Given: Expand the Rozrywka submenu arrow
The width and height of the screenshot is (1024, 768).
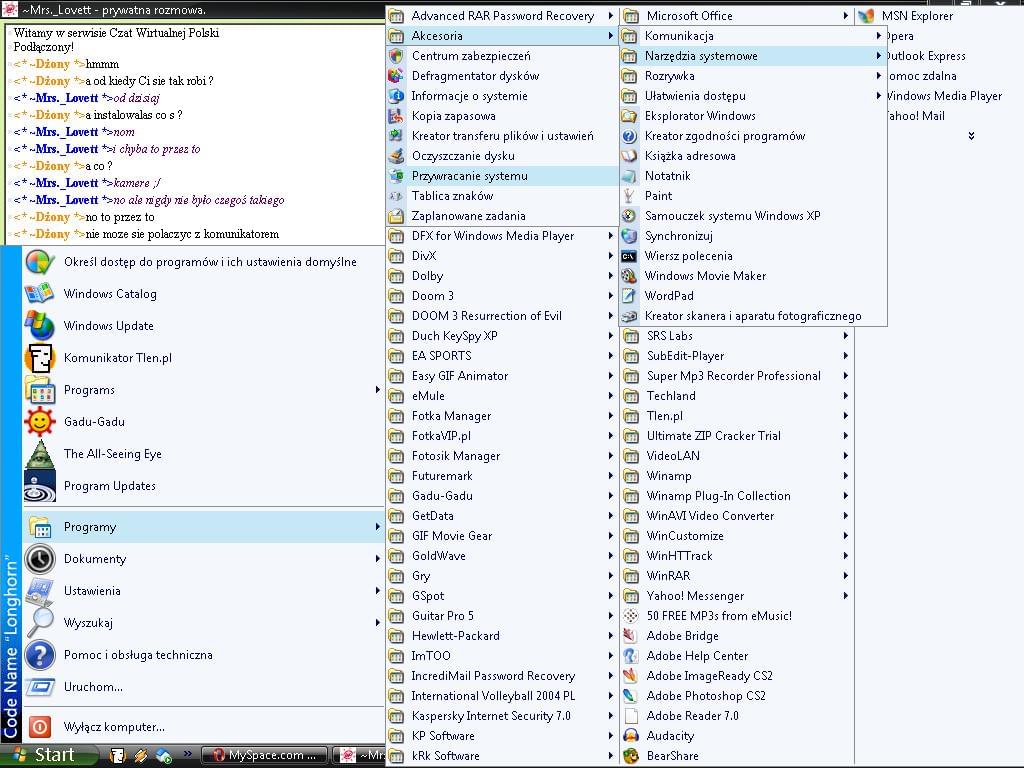Looking at the screenshot, I should tap(879, 76).
